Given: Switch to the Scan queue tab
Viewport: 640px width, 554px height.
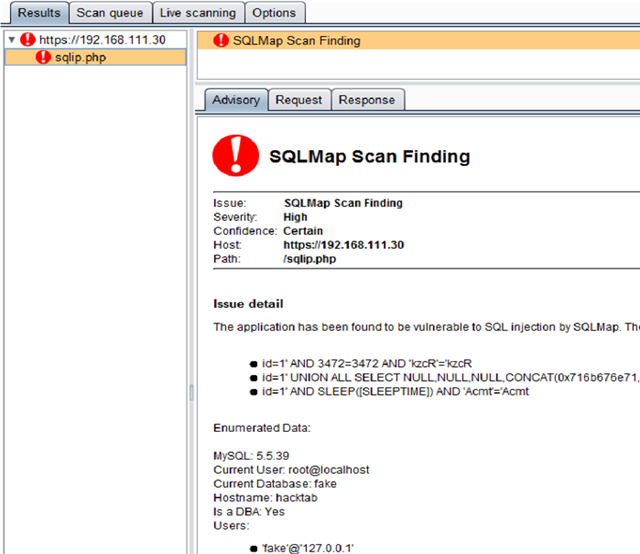Looking at the screenshot, I should 110,13.
